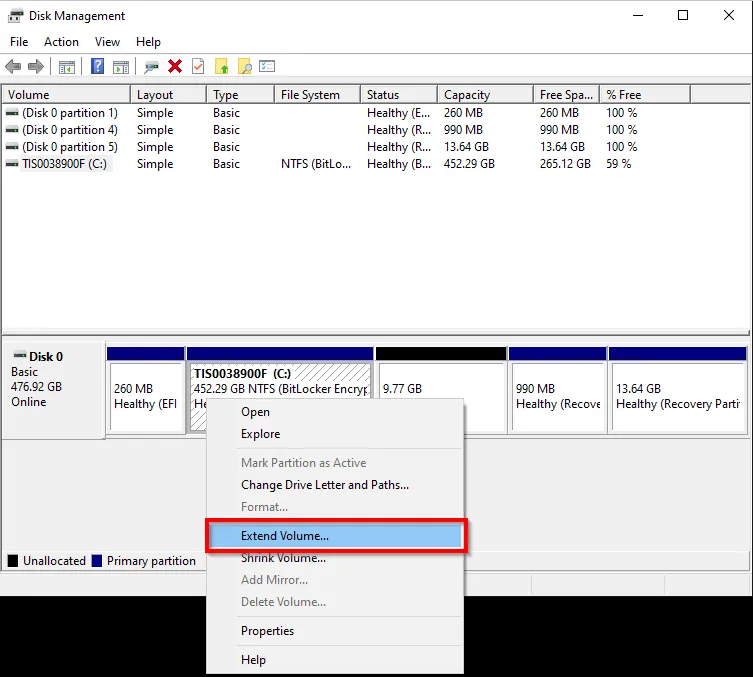Toggle the Show/Hide Console Tree icon

pyautogui.click(x=67, y=67)
